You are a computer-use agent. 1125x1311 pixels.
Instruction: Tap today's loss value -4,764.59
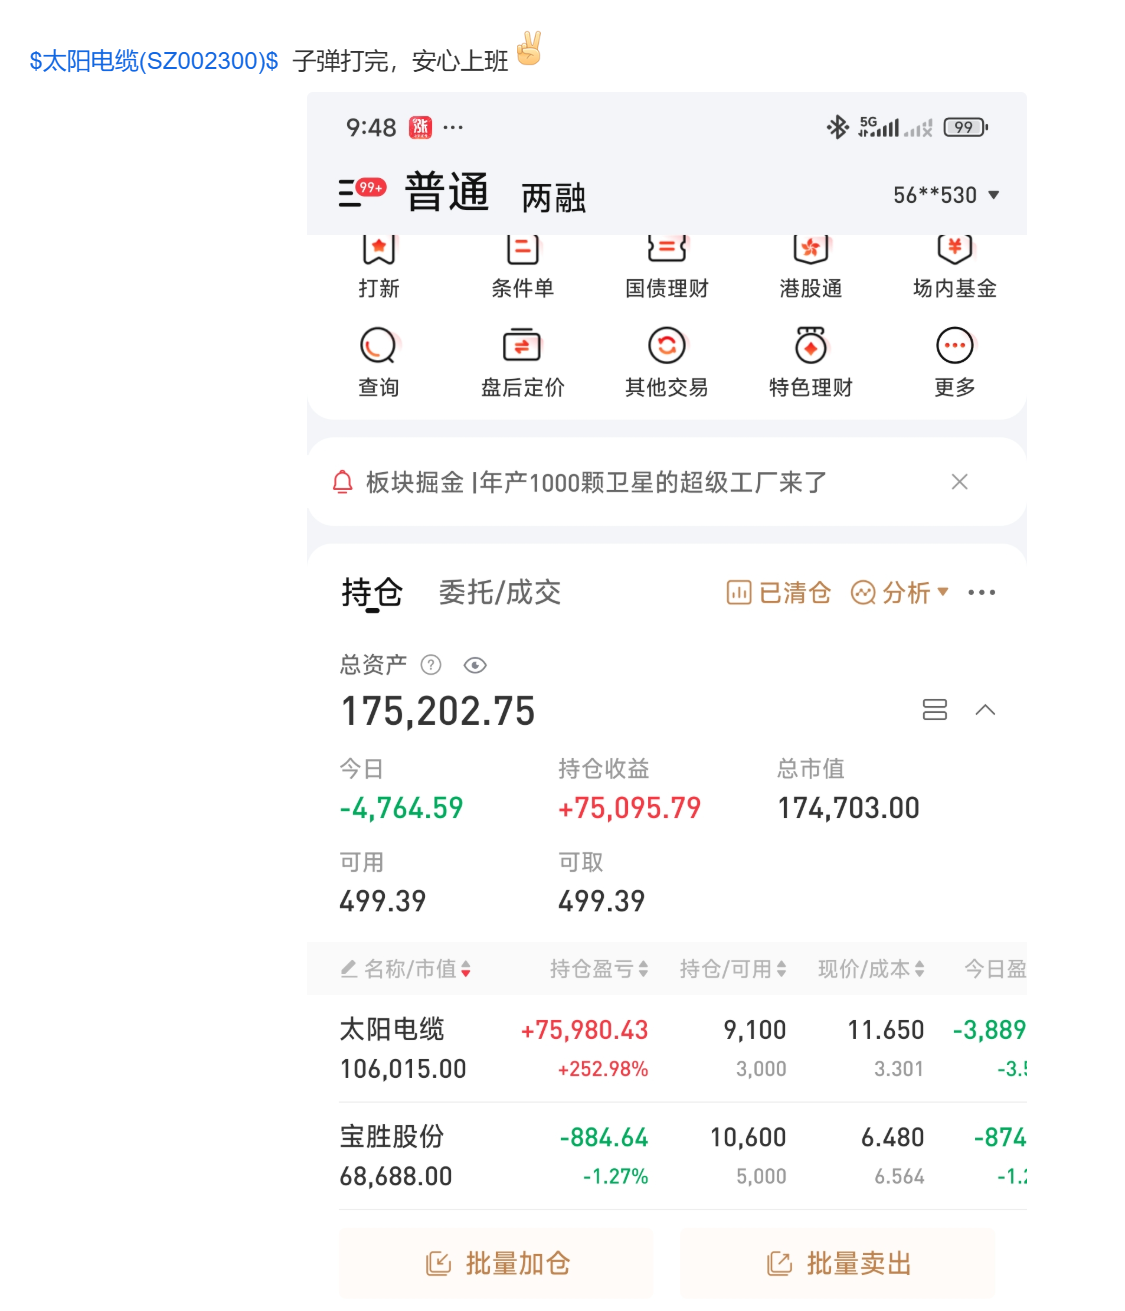[402, 808]
